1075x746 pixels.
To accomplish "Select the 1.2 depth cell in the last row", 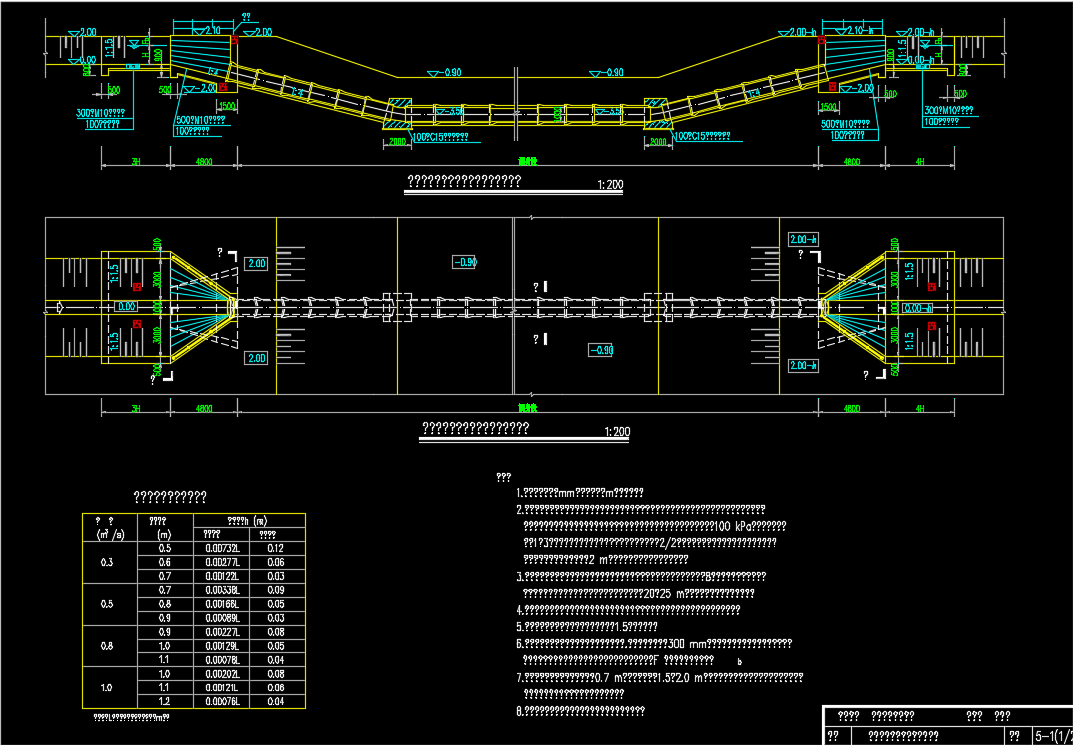I will click(165, 702).
